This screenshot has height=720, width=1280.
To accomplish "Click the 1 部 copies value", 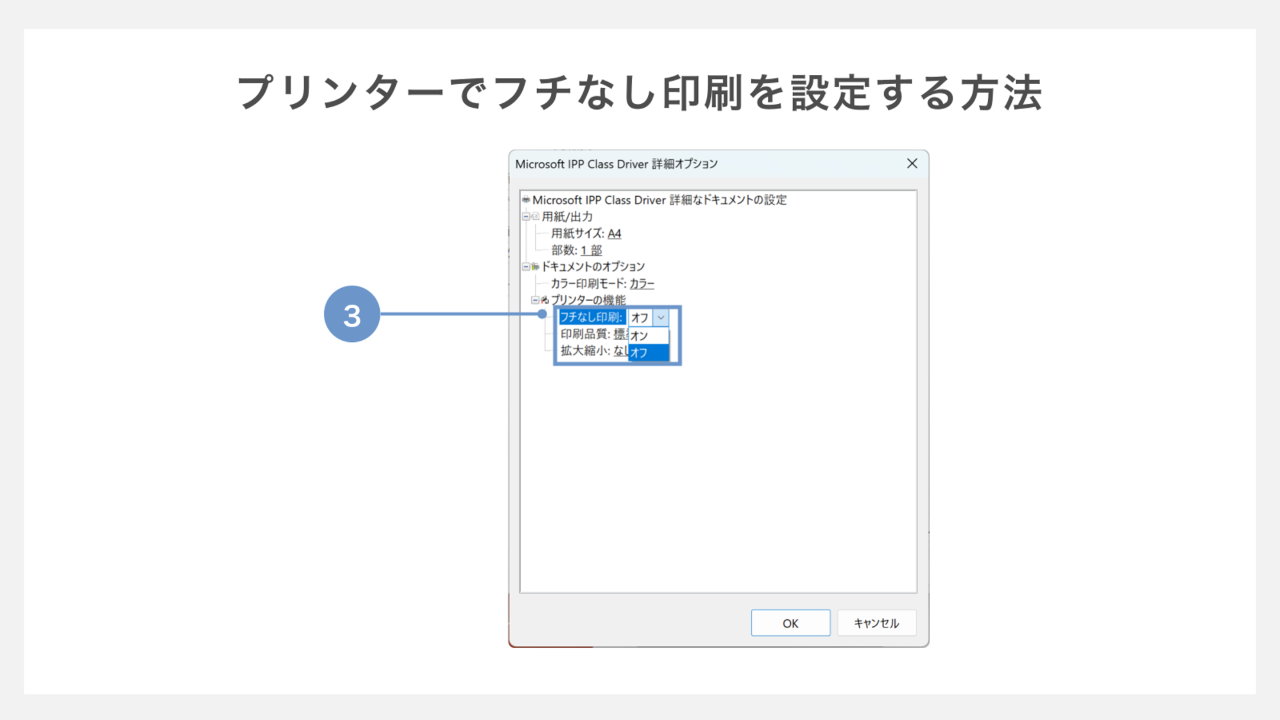I will [x=591, y=250].
